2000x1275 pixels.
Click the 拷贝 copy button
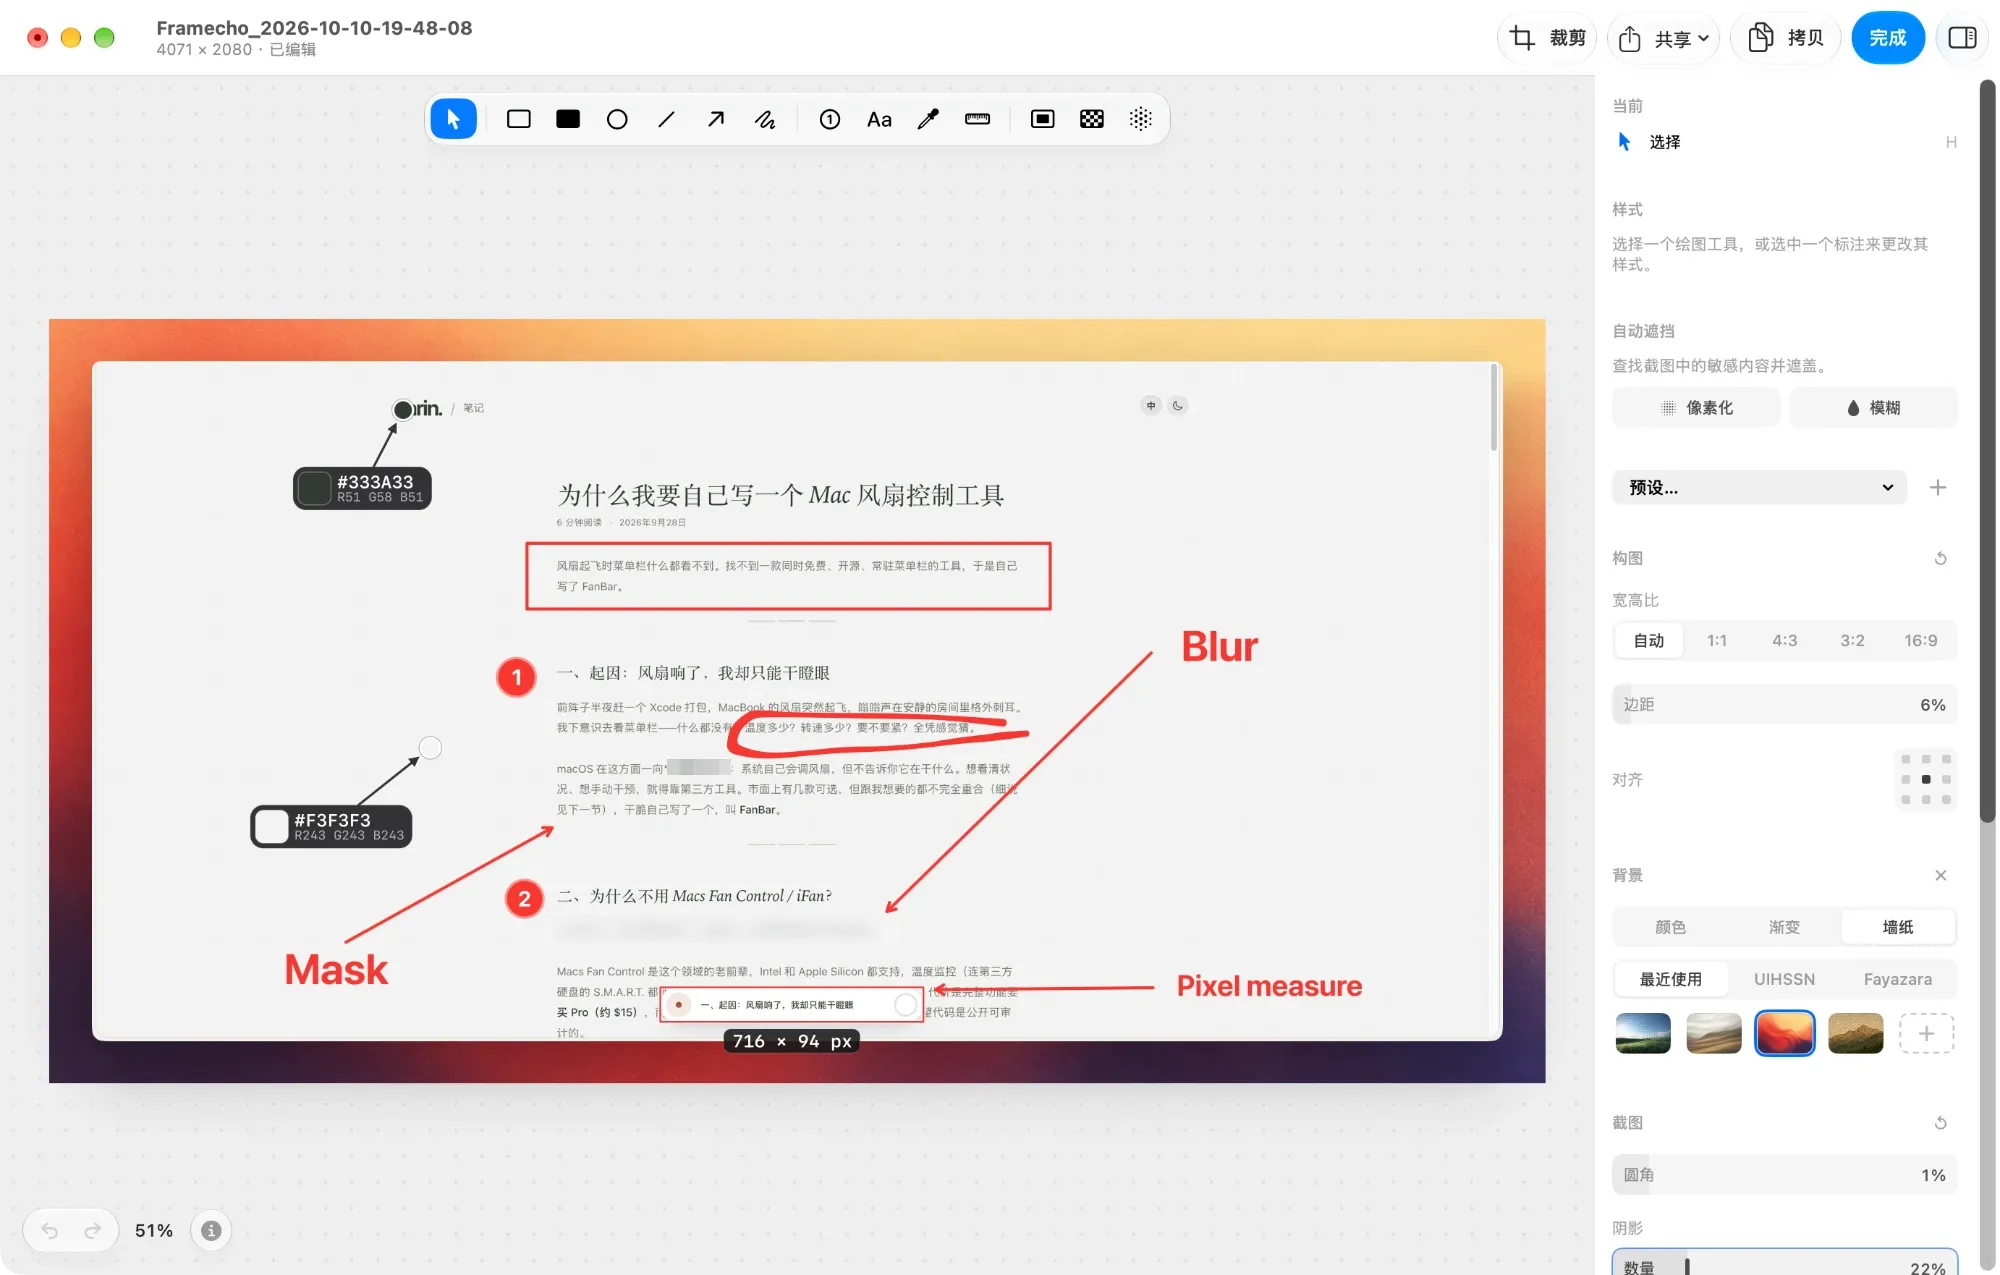coord(1786,38)
